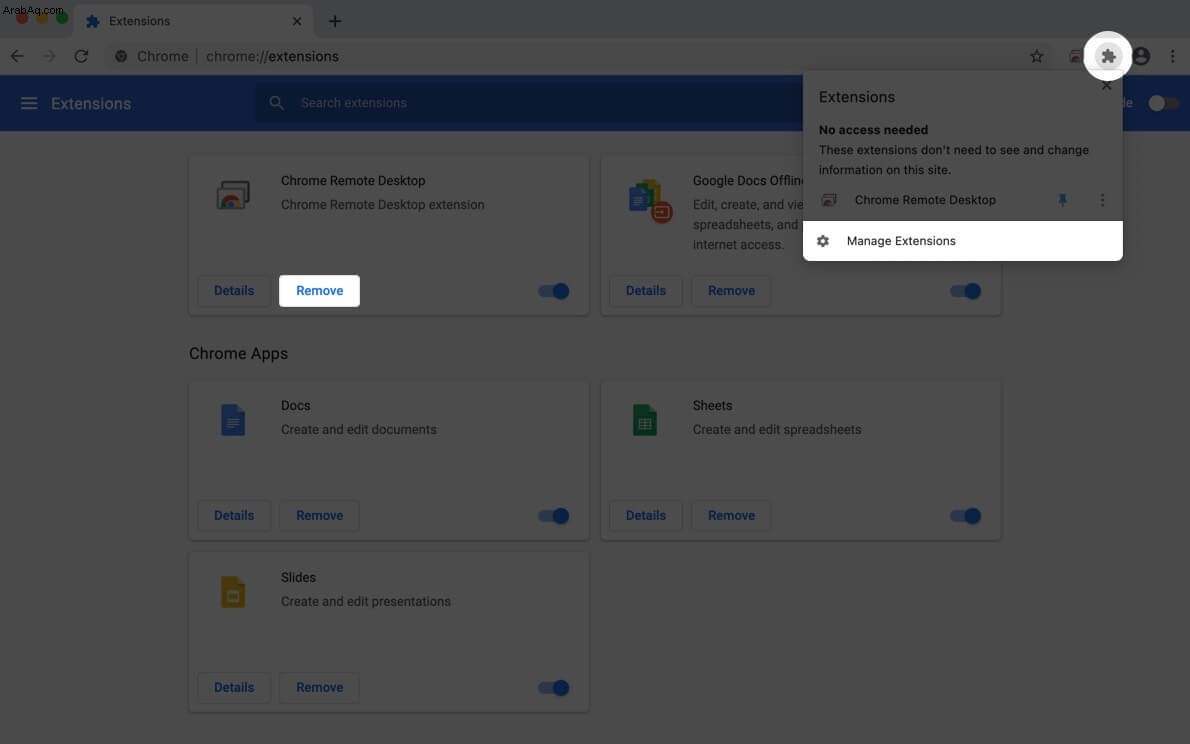Viewport: 1190px width, 744px height.
Task: Click the Chrome site info icon in address bar
Action: pyautogui.click(x=121, y=56)
